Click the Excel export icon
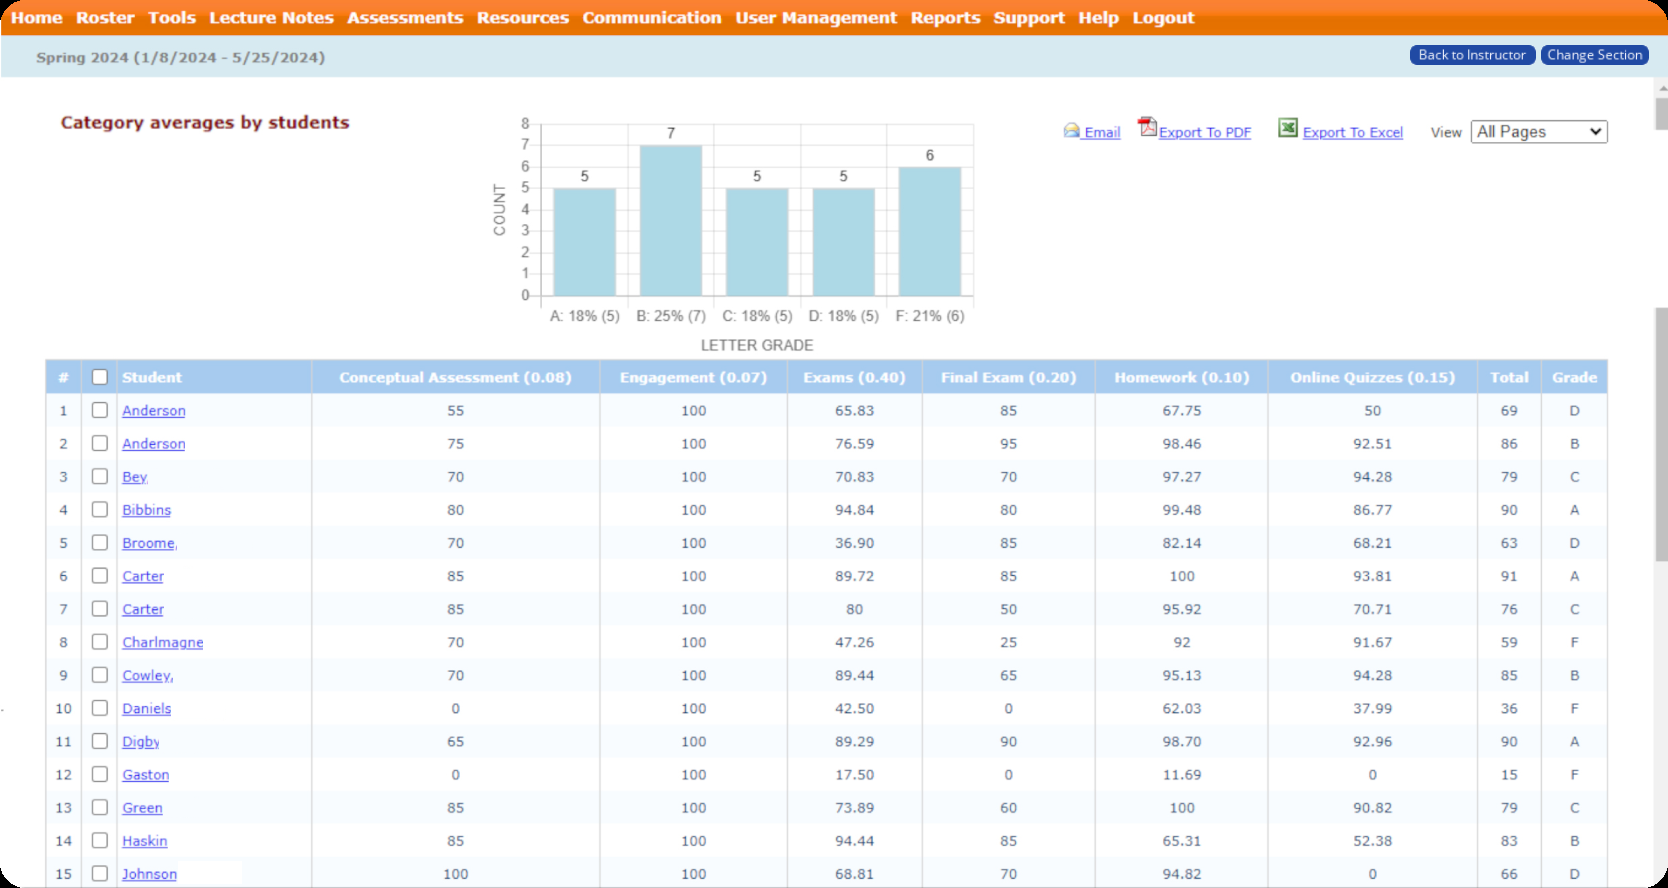The height and width of the screenshot is (888, 1668). pyautogui.click(x=1288, y=128)
